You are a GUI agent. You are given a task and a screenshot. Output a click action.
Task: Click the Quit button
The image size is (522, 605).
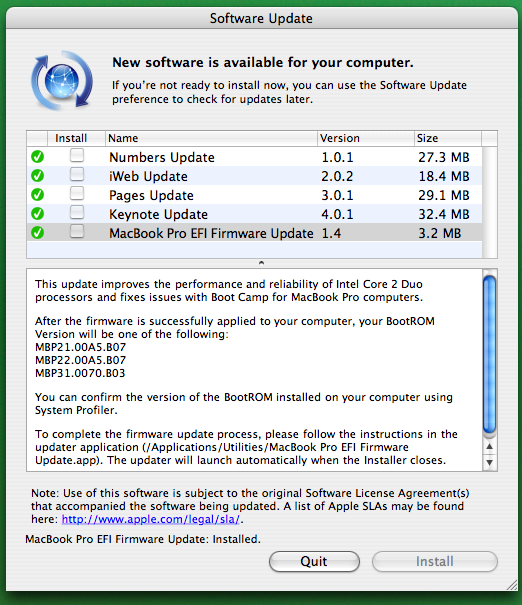[314, 561]
